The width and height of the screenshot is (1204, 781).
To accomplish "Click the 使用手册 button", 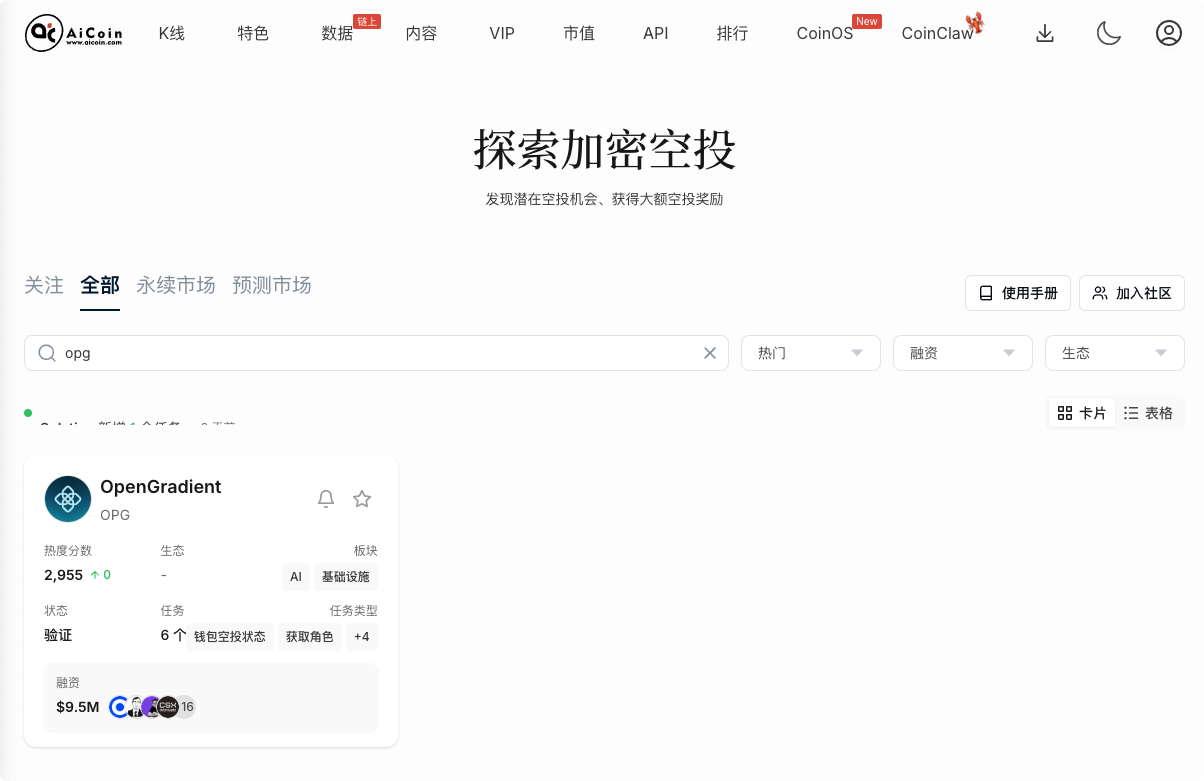I will coord(1017,292).
